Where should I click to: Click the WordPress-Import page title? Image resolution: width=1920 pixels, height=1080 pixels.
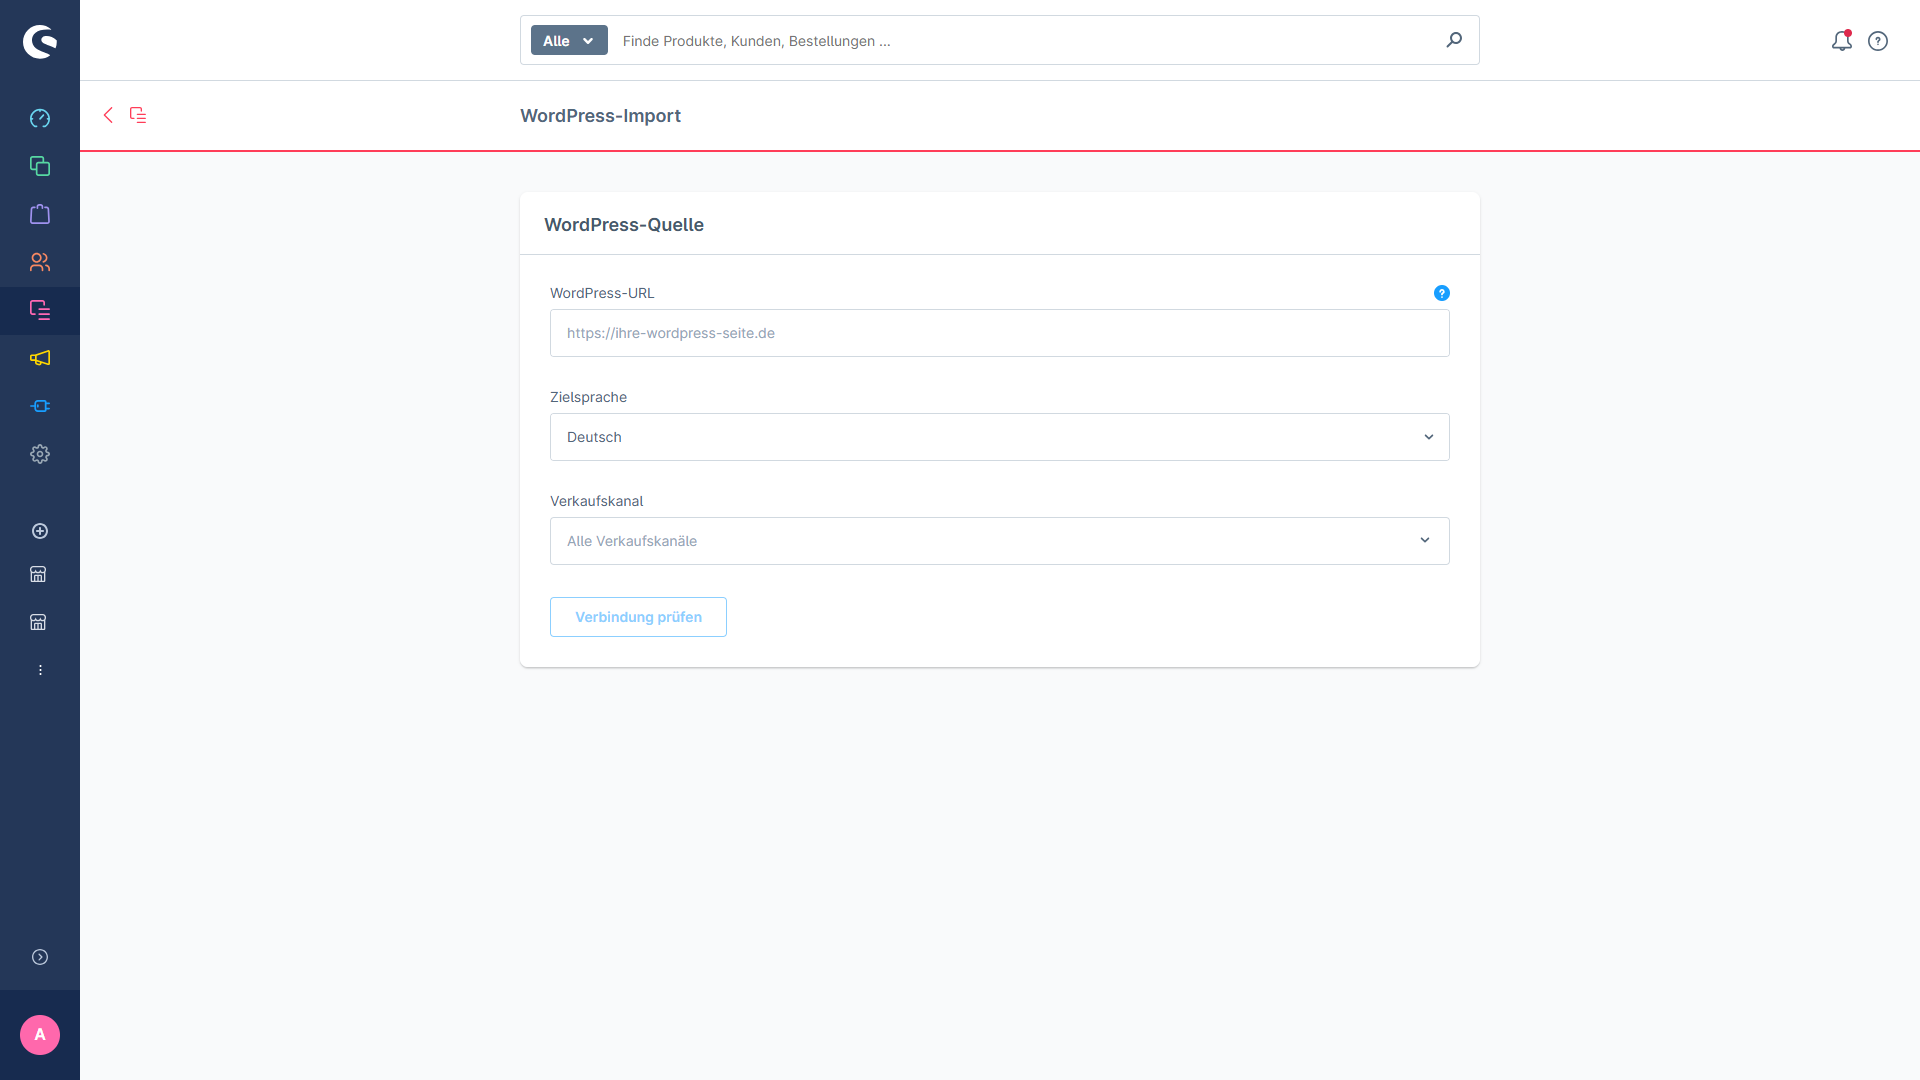(600, 116)
